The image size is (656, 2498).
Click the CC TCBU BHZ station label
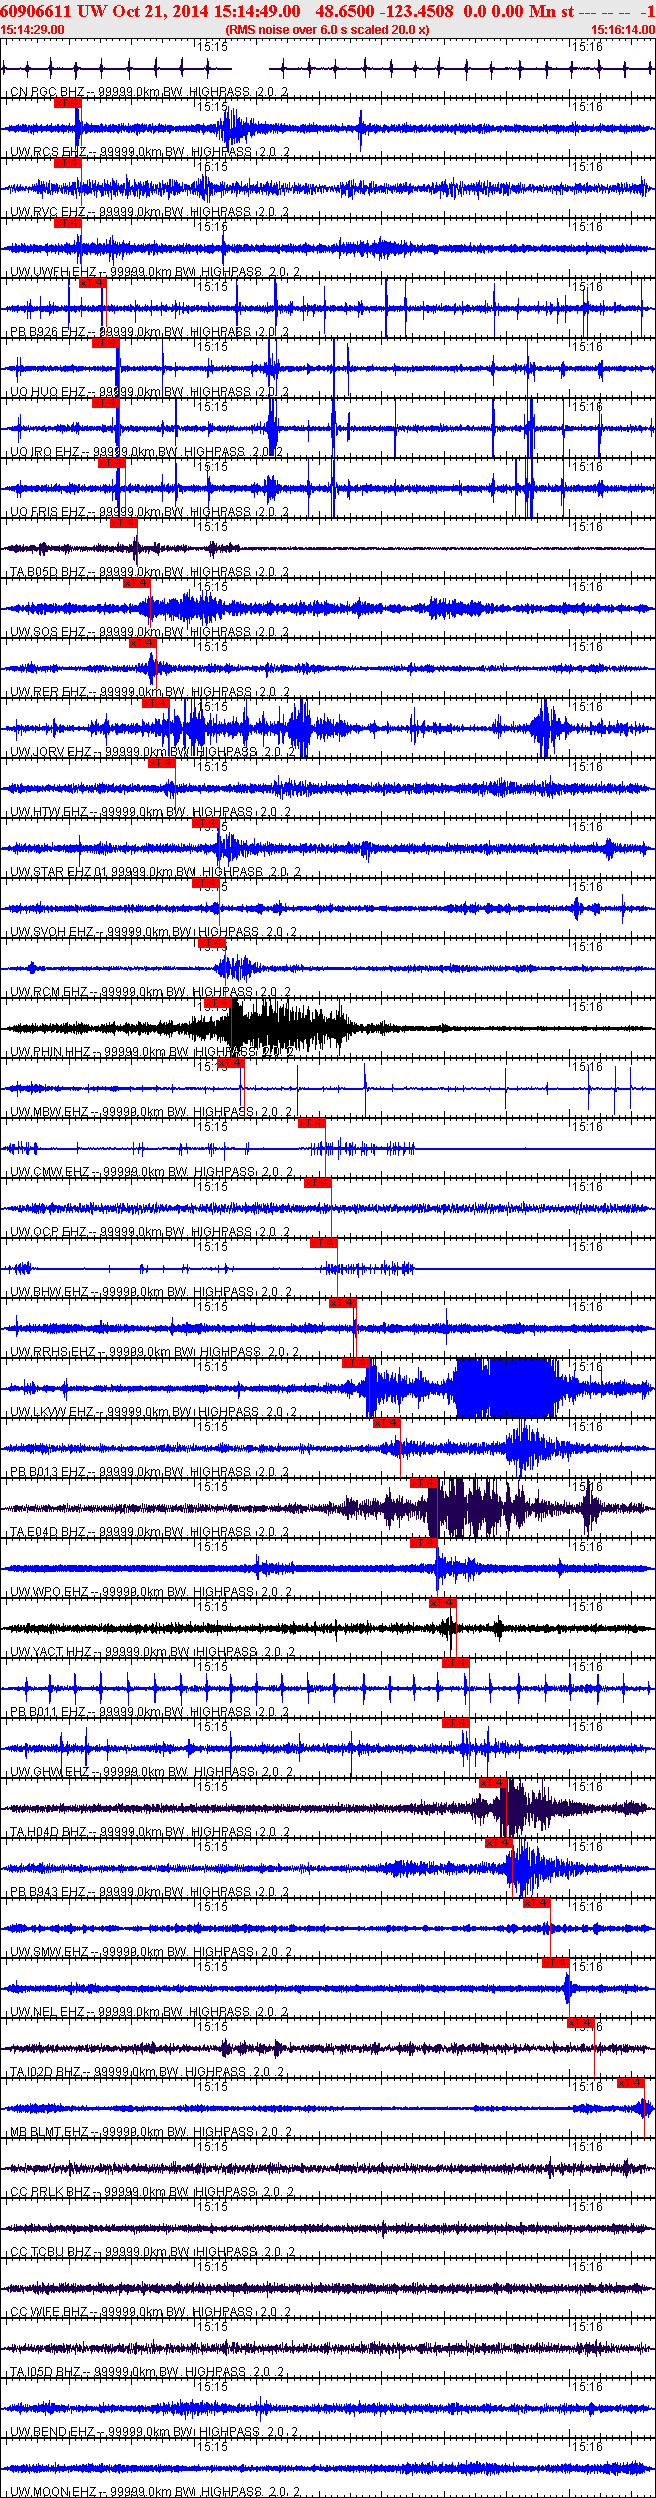tap(50, 2252)
